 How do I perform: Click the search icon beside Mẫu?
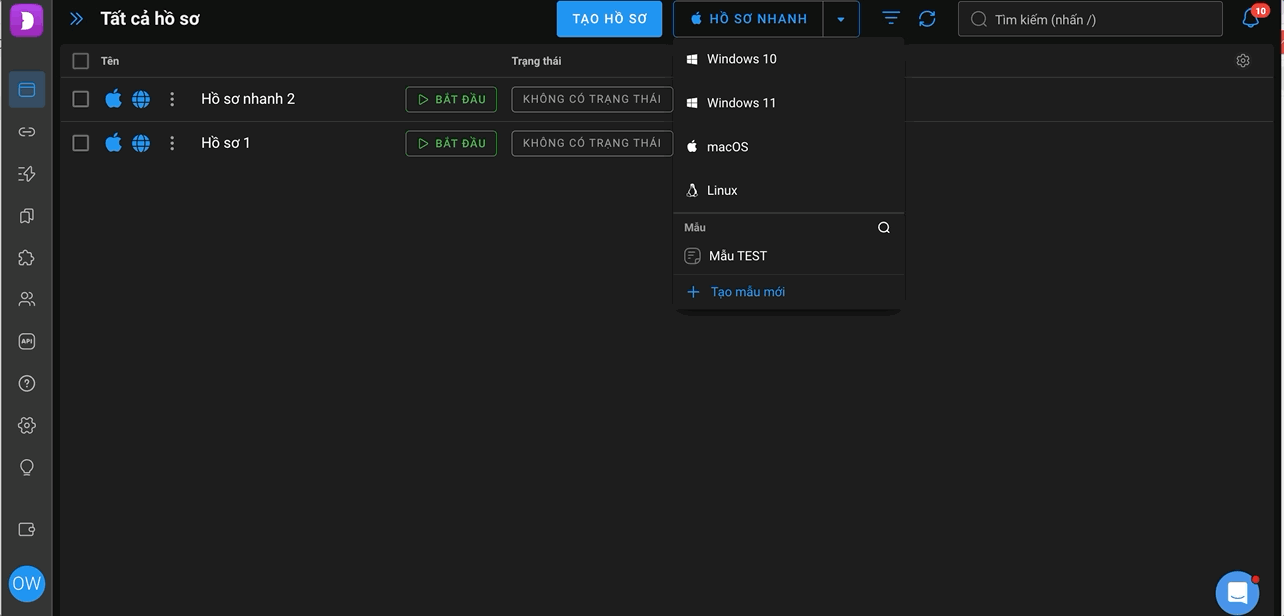(884, 228)
